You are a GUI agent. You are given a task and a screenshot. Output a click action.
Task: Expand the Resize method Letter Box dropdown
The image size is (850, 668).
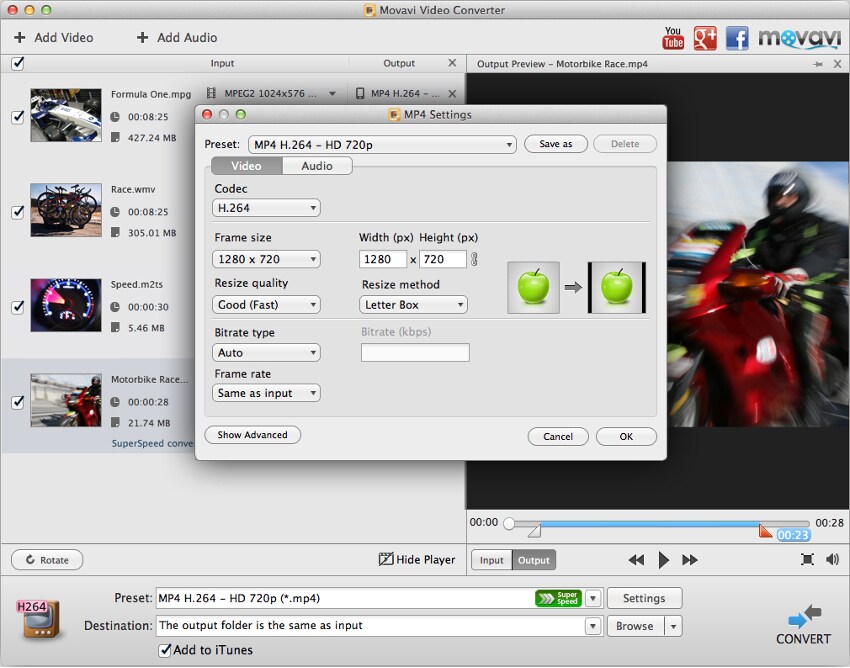pos(413,305)
